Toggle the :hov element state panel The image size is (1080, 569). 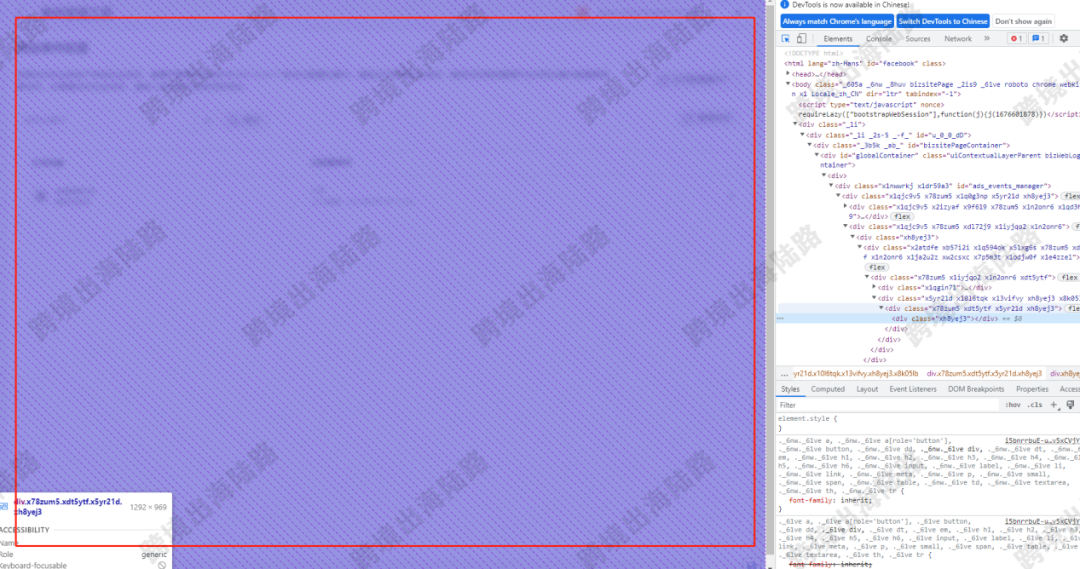click(1012, 405)
